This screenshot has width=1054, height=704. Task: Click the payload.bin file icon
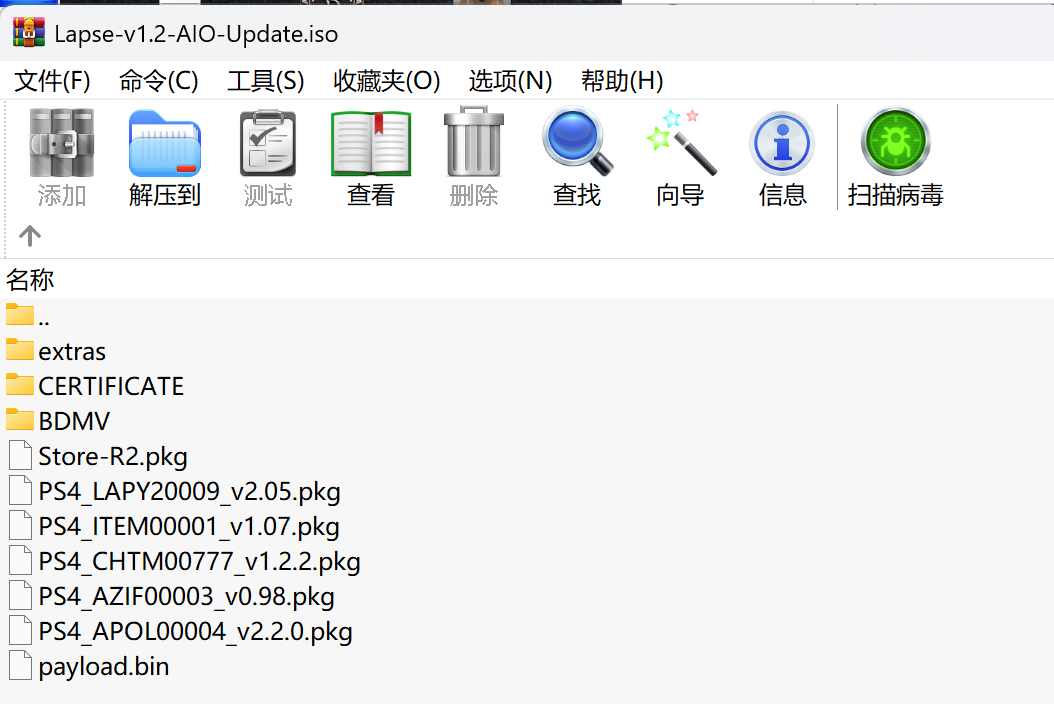coord(20,665)
